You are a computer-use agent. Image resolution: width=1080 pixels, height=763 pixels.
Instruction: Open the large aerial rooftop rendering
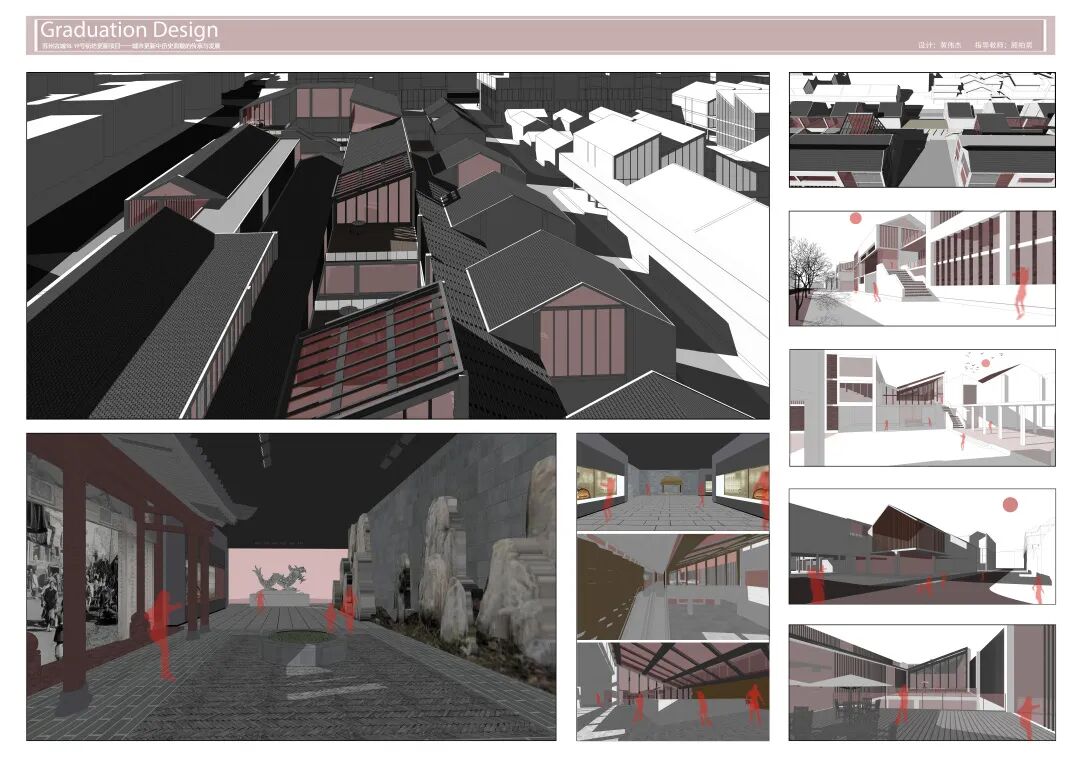click(x=398, y=246)
